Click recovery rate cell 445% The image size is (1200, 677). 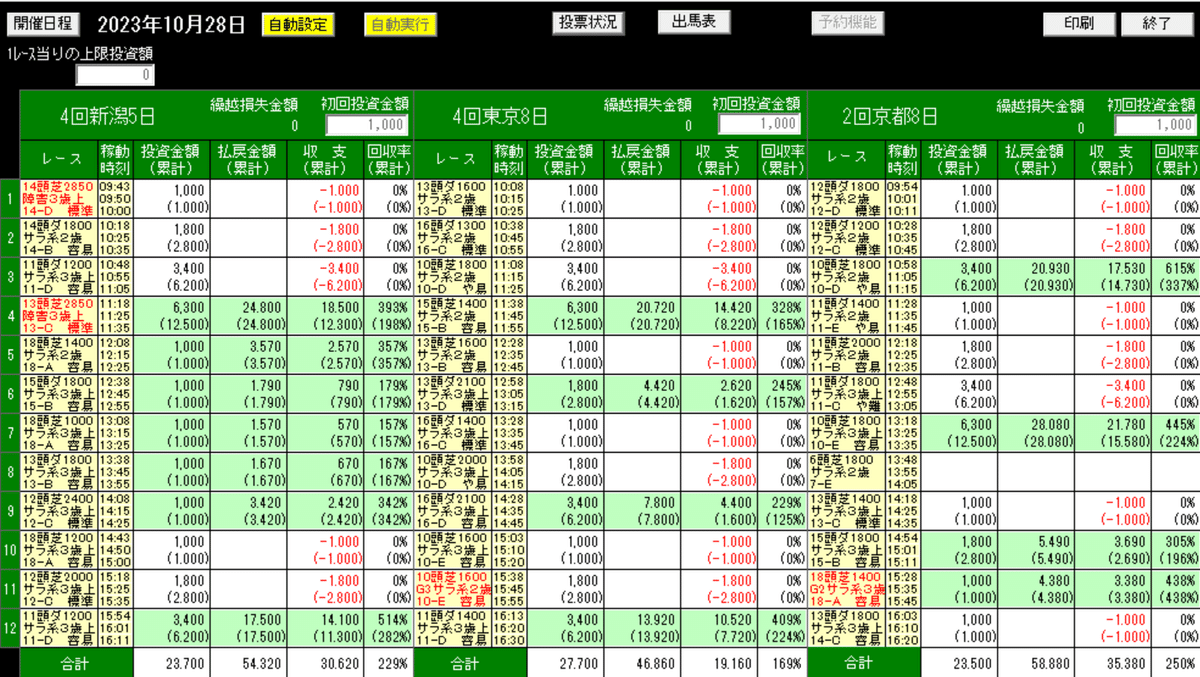(1176, 433)
